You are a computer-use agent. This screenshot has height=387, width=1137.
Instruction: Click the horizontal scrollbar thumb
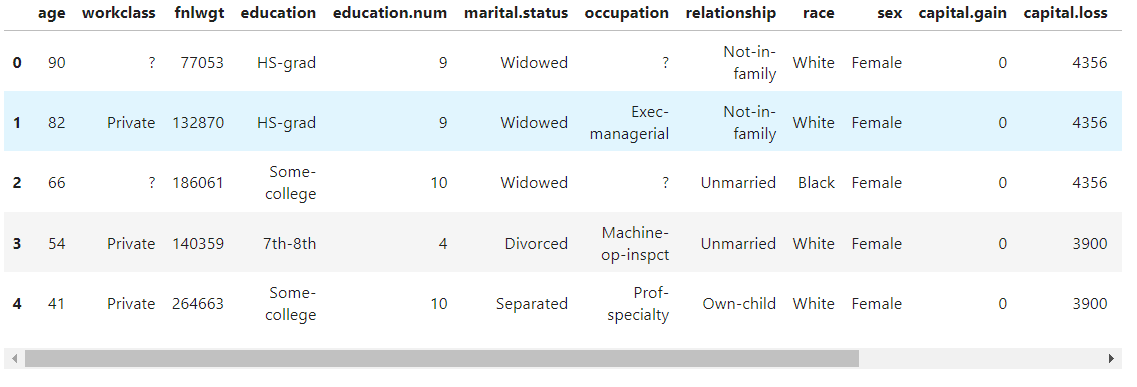442,358
